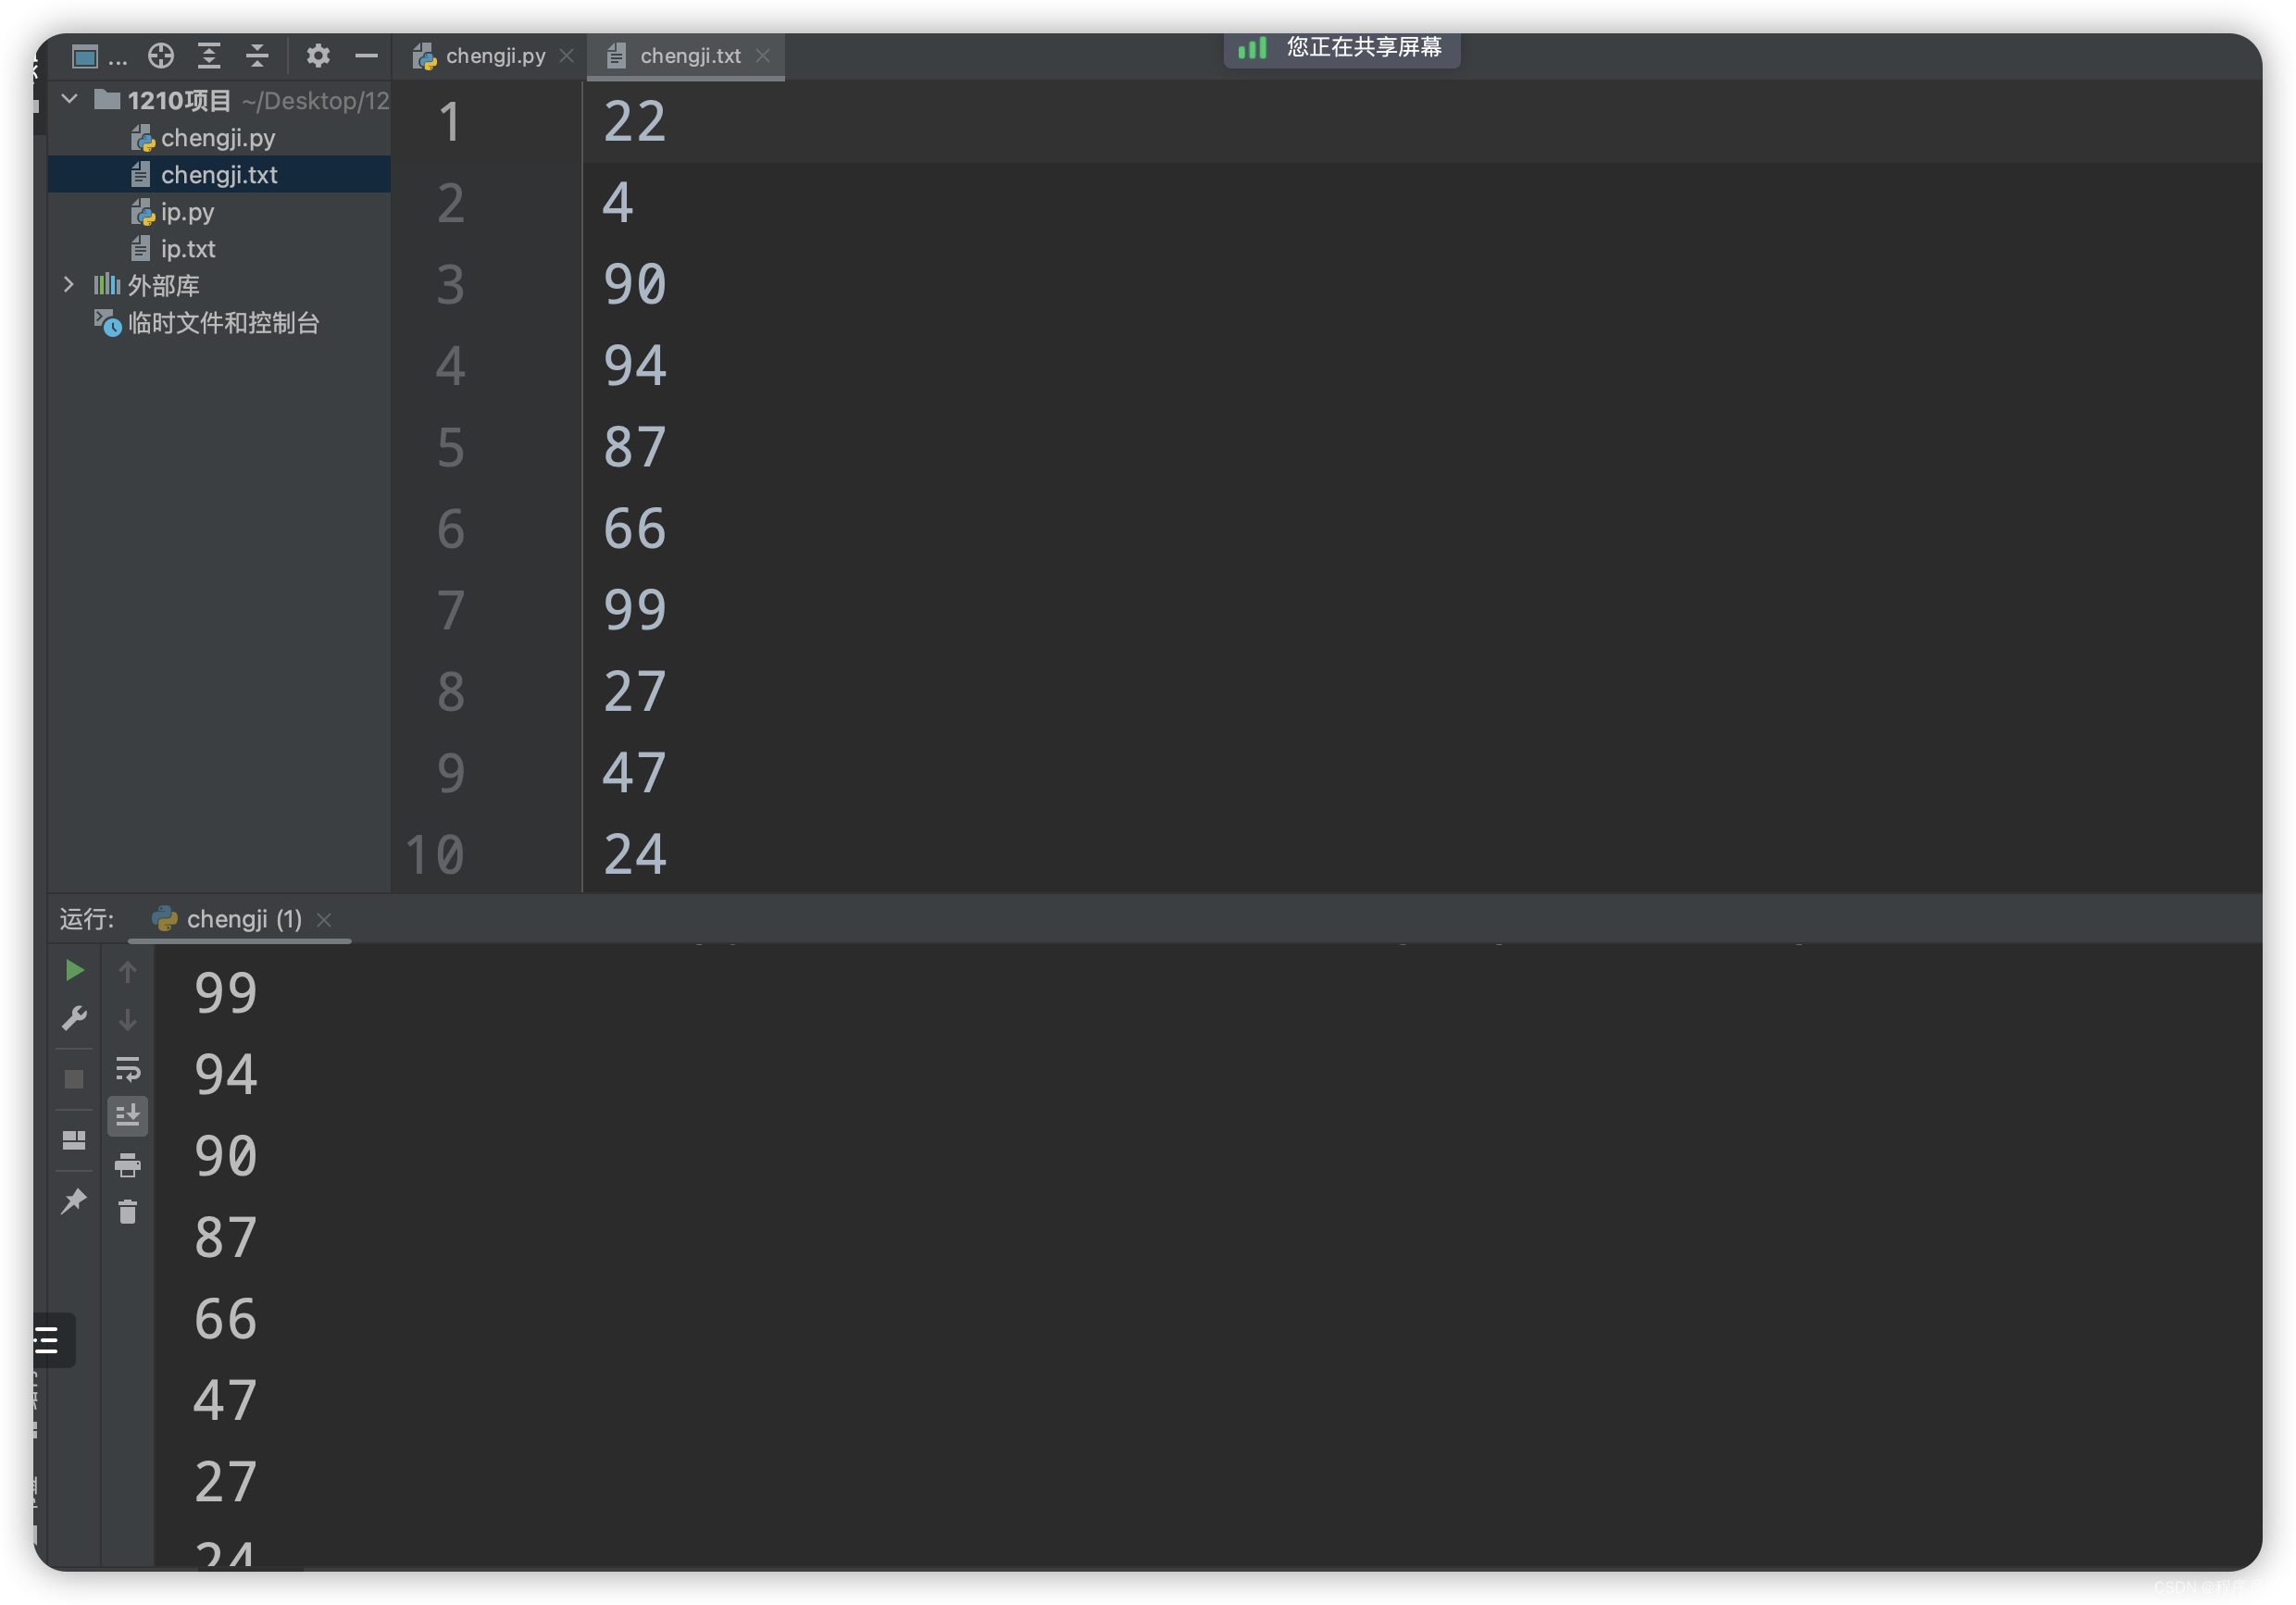Image resolution: width=2296 pixels, height=1605 pixels.
Task: Go down the stack trace arrow
Action: coord(127,1020)
